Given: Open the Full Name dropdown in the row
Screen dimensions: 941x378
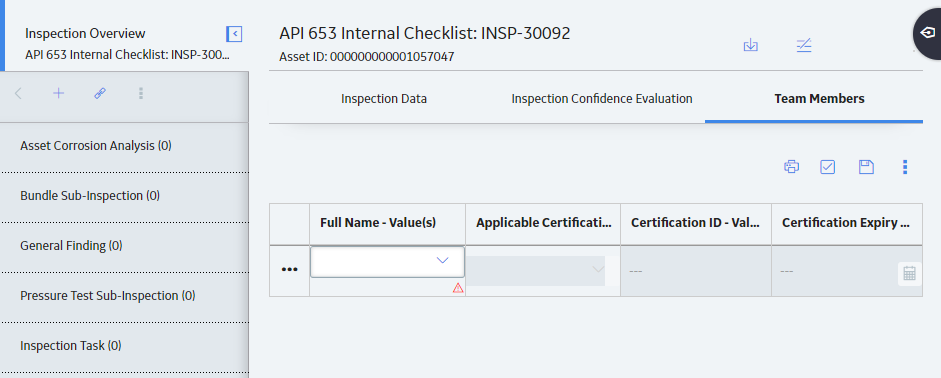Looking at the screenshot, I should [x=387, y=262].
